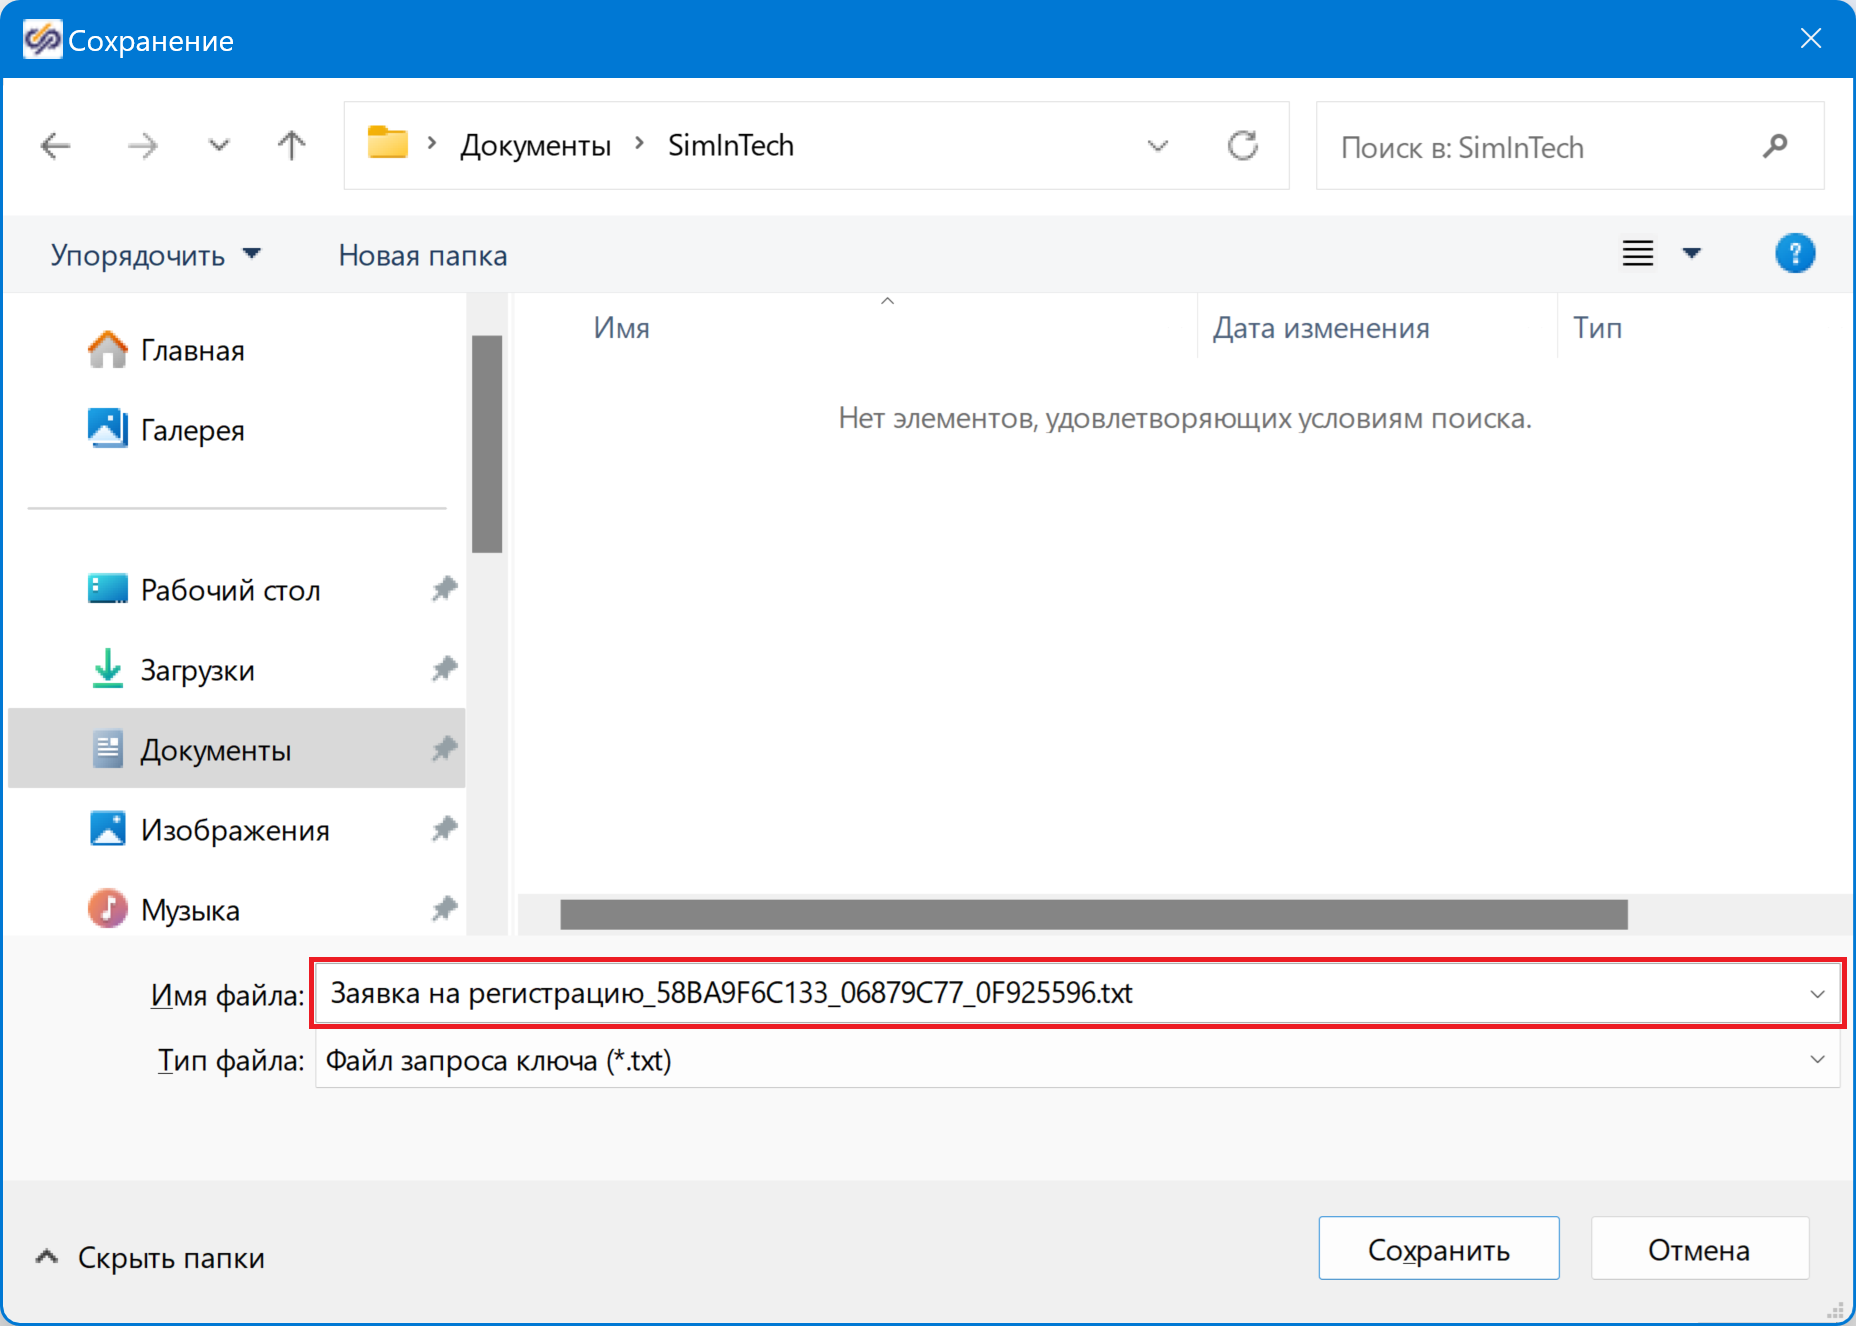
Task: Click the pin icon beside Загрузки
Action: [444, 669]
